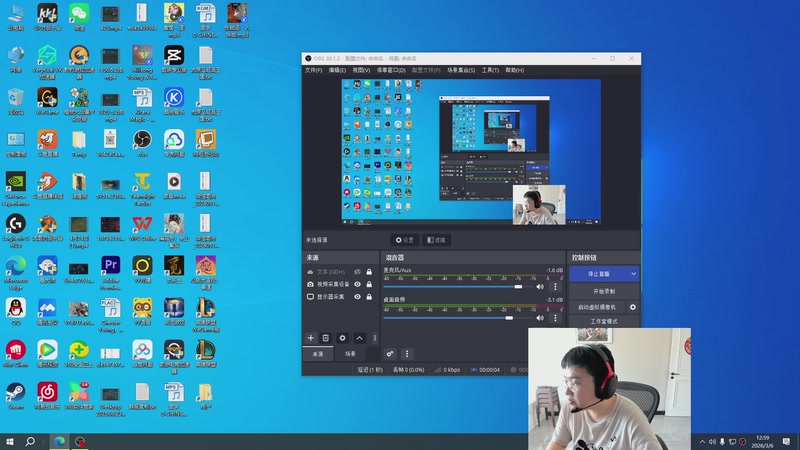Click the webcam overlay in the OBS preview
This screenshot has width=800, height=450.
pyautogui.click(x=539, y=205)
